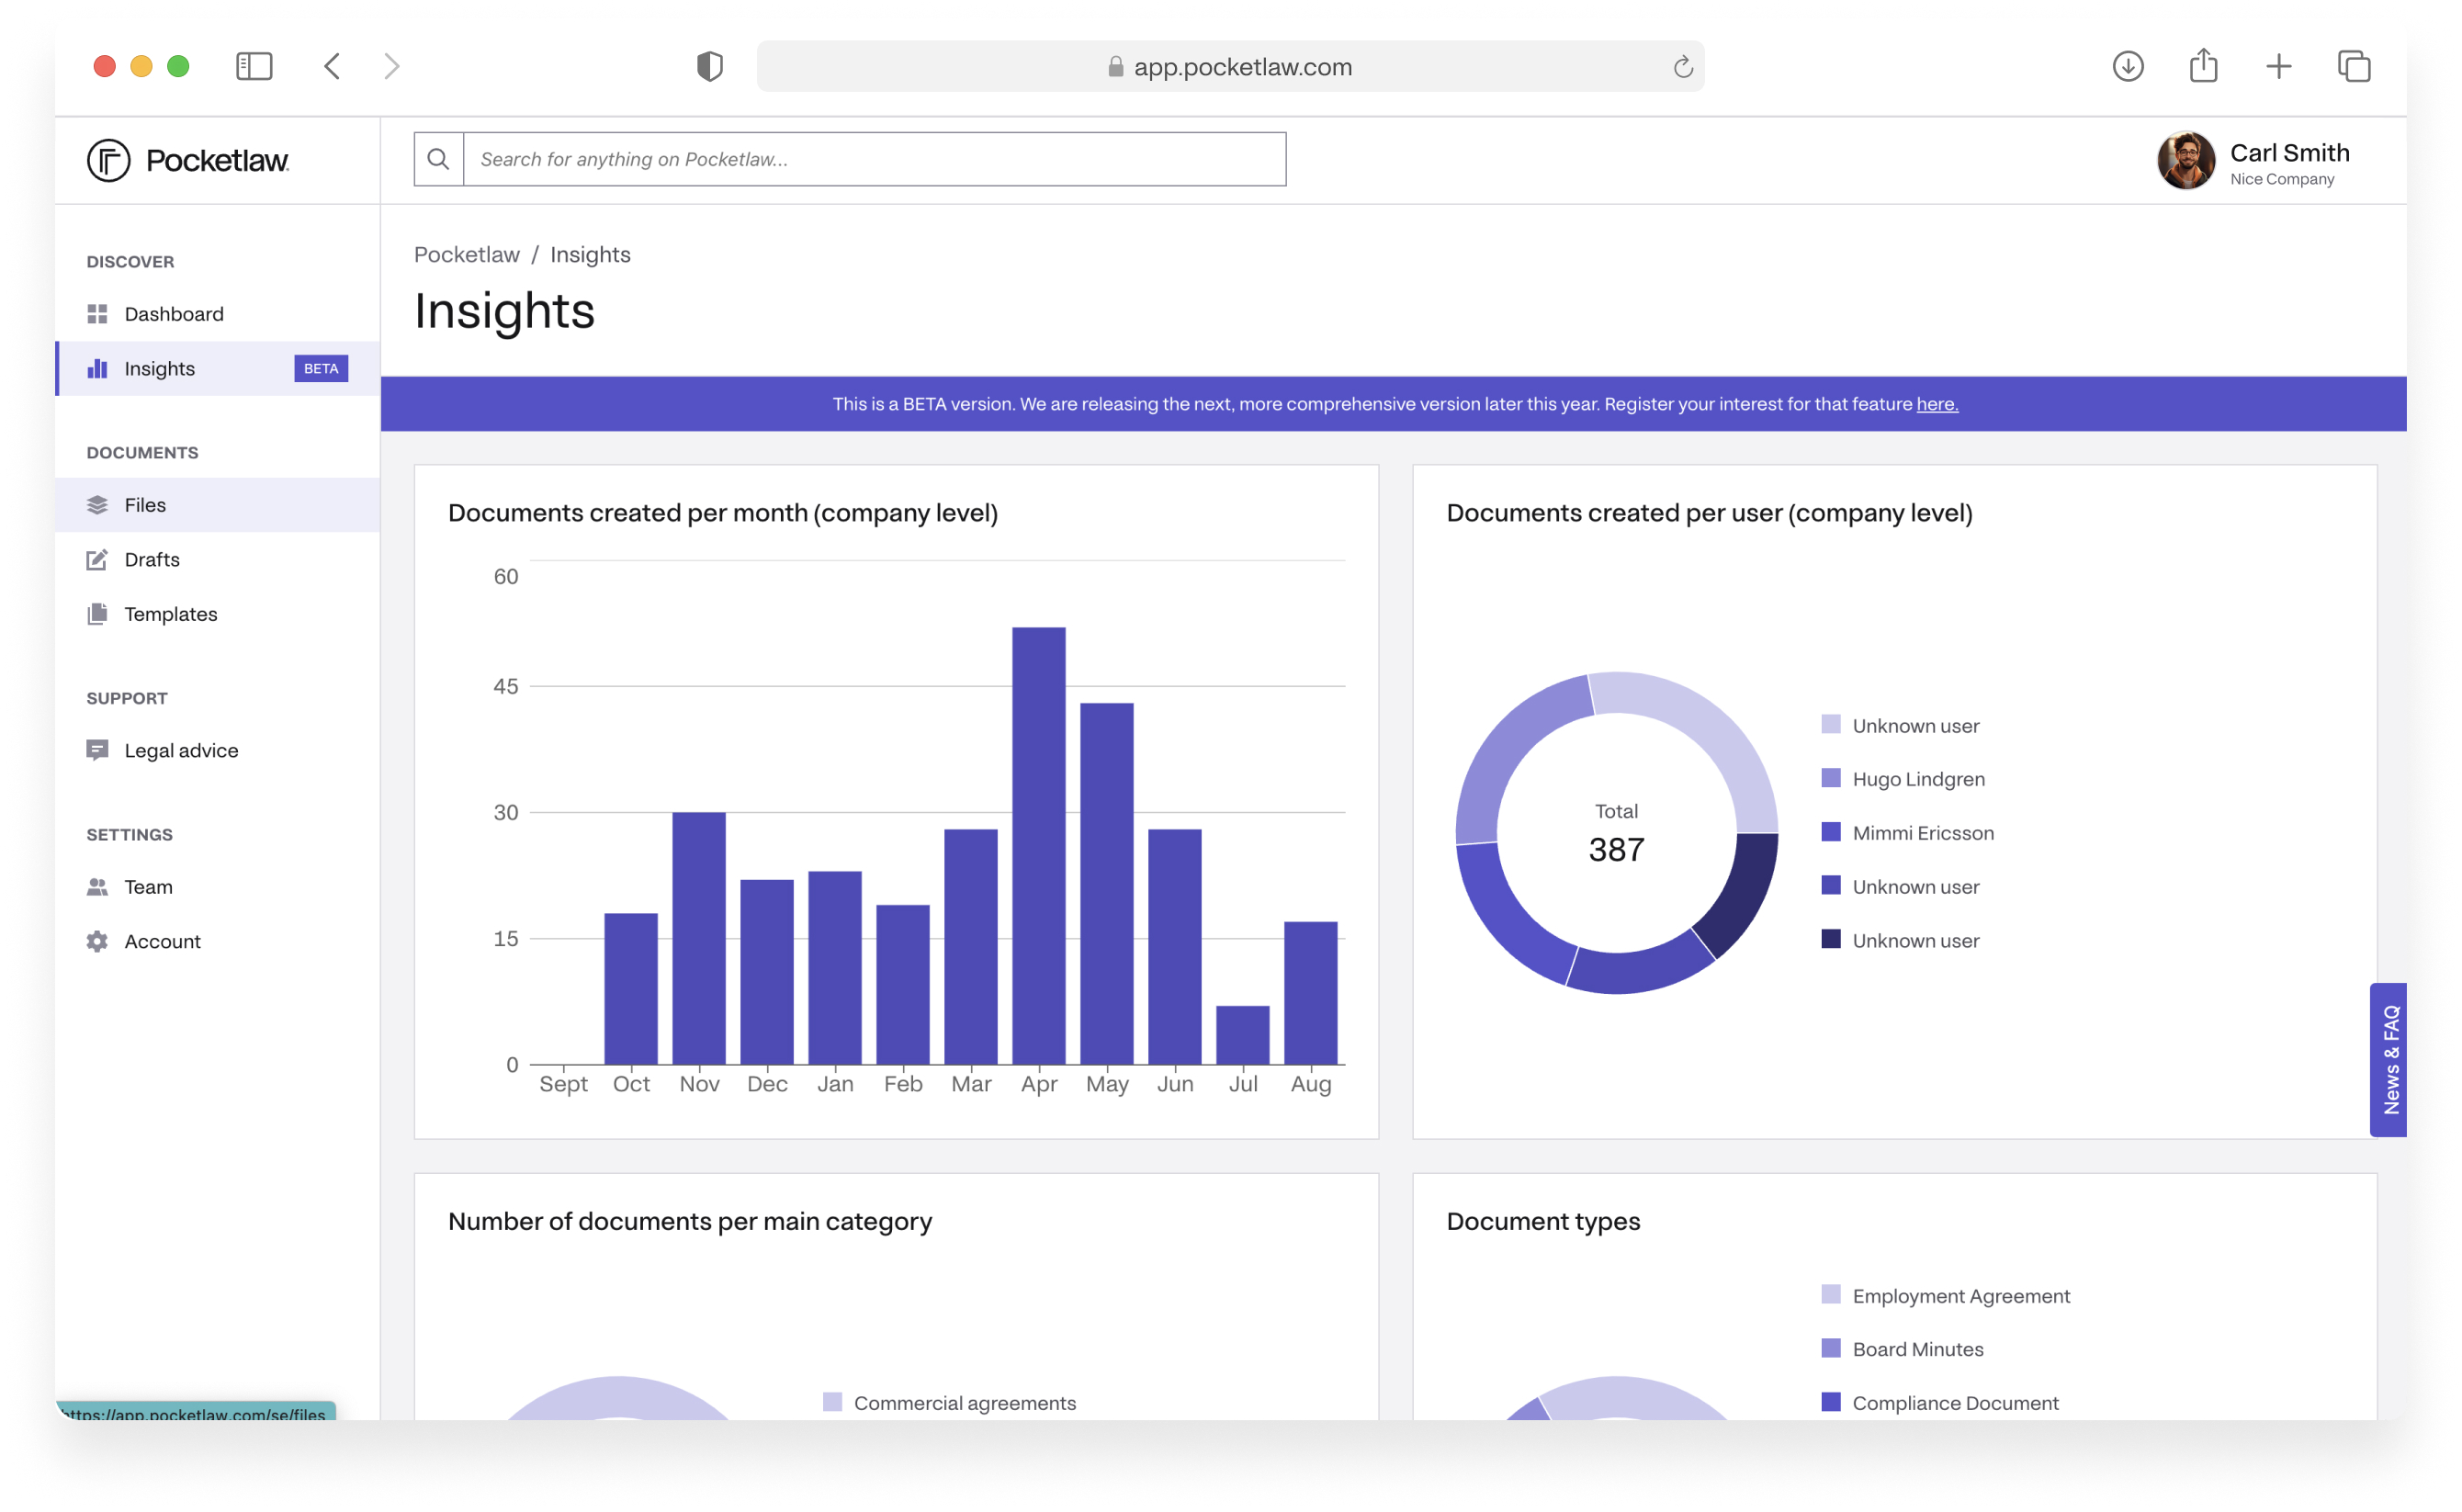Click the April bar in monthly chart

click(1038, 845)
